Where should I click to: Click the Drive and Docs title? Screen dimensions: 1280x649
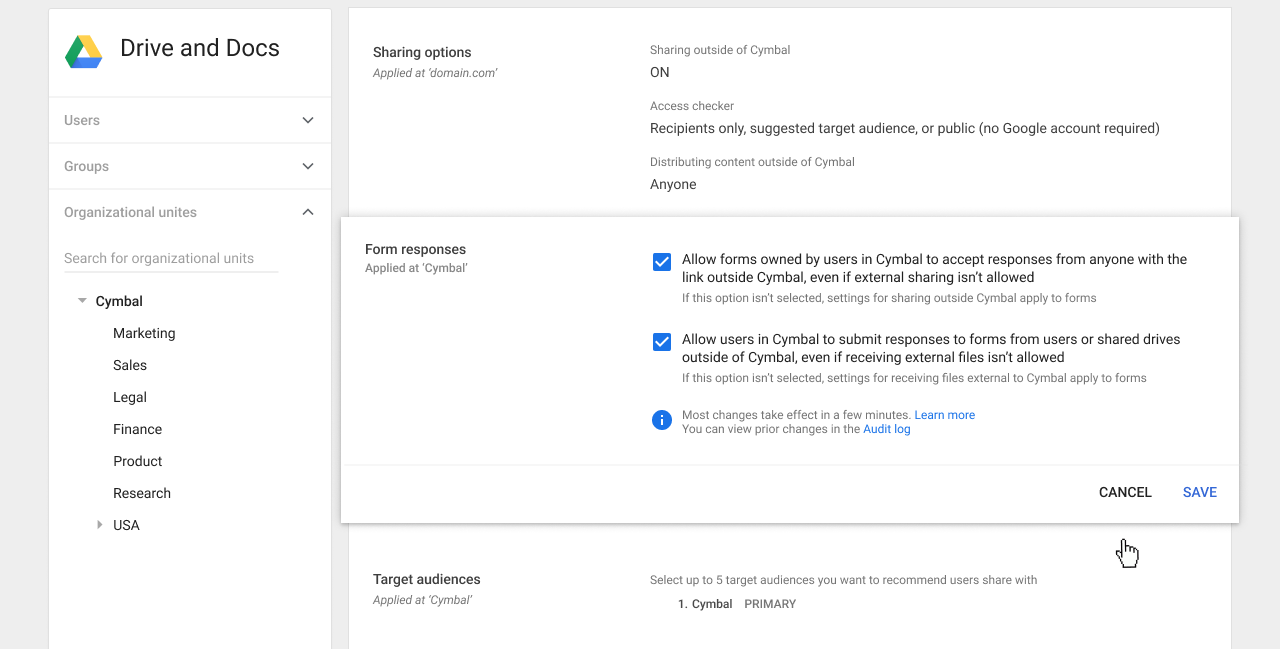200,48
